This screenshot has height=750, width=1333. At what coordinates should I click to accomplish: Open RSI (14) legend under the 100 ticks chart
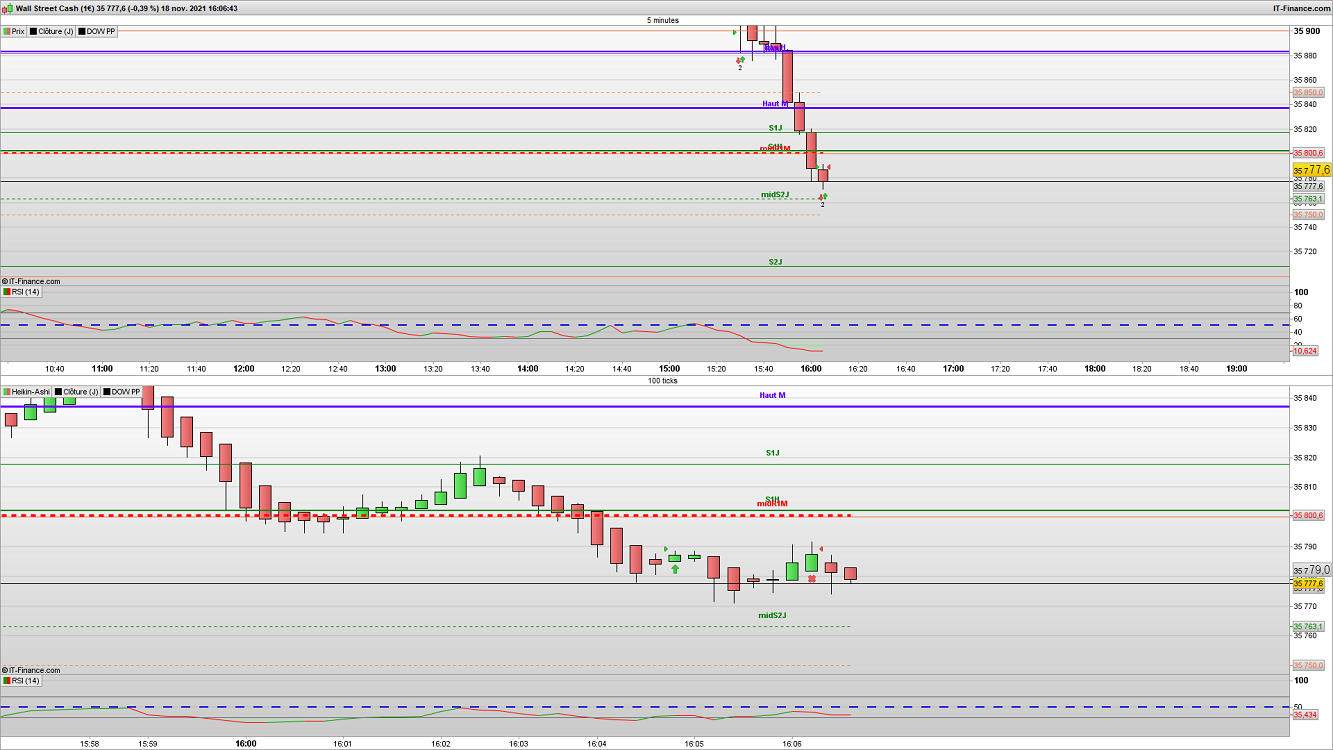(x=22, y=680)
